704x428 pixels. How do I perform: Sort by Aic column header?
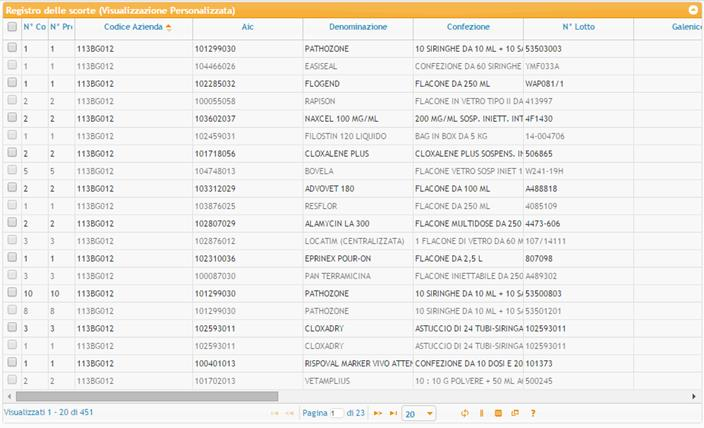click(247, 27)
